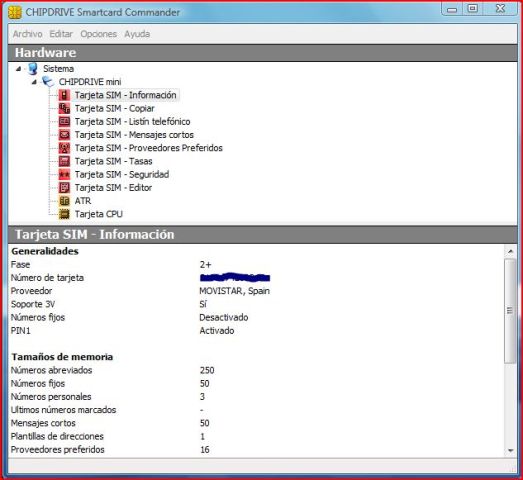Viewport: 523px width, 480px height.
Task: Click the PIN1 label
Action: tap(20, 331)
